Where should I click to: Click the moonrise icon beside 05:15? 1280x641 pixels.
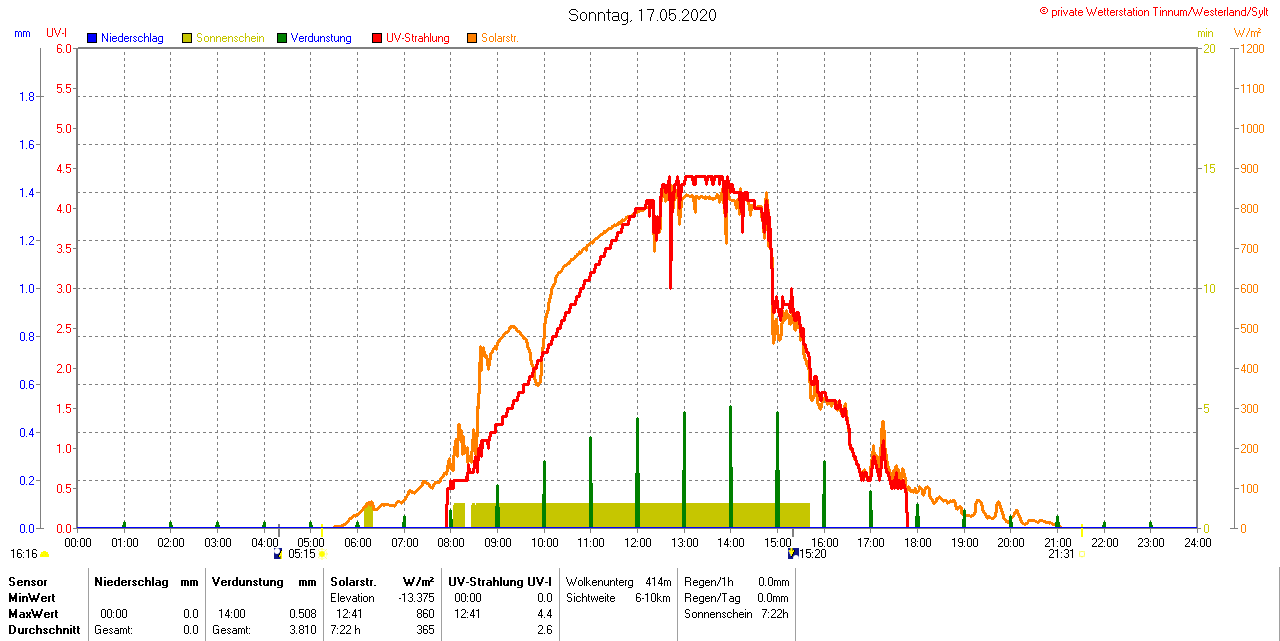pyautogui.click(x=278, y=553)
